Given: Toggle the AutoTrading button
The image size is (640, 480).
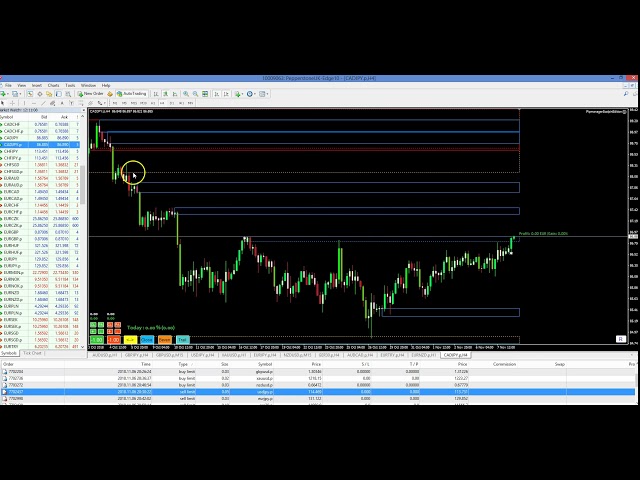Looking at the screenshot, I should click(x=132, y=93).
